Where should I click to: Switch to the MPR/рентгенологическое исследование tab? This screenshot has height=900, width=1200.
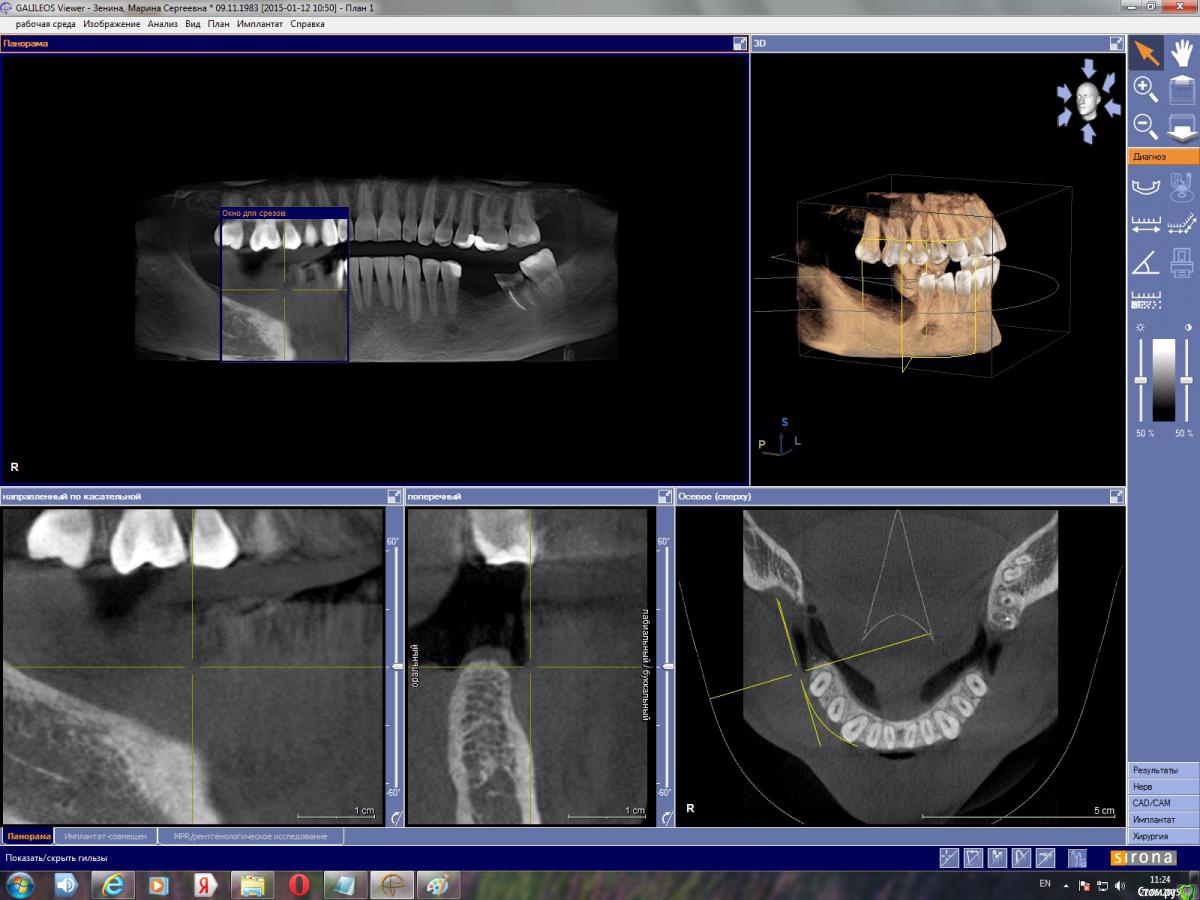[x=250, y=836]
